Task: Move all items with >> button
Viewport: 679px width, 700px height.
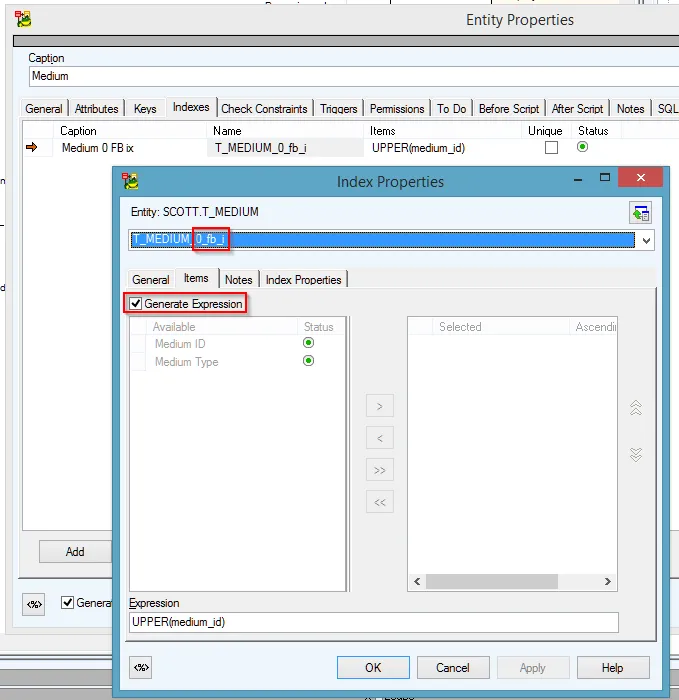Action: pos(379,470)
